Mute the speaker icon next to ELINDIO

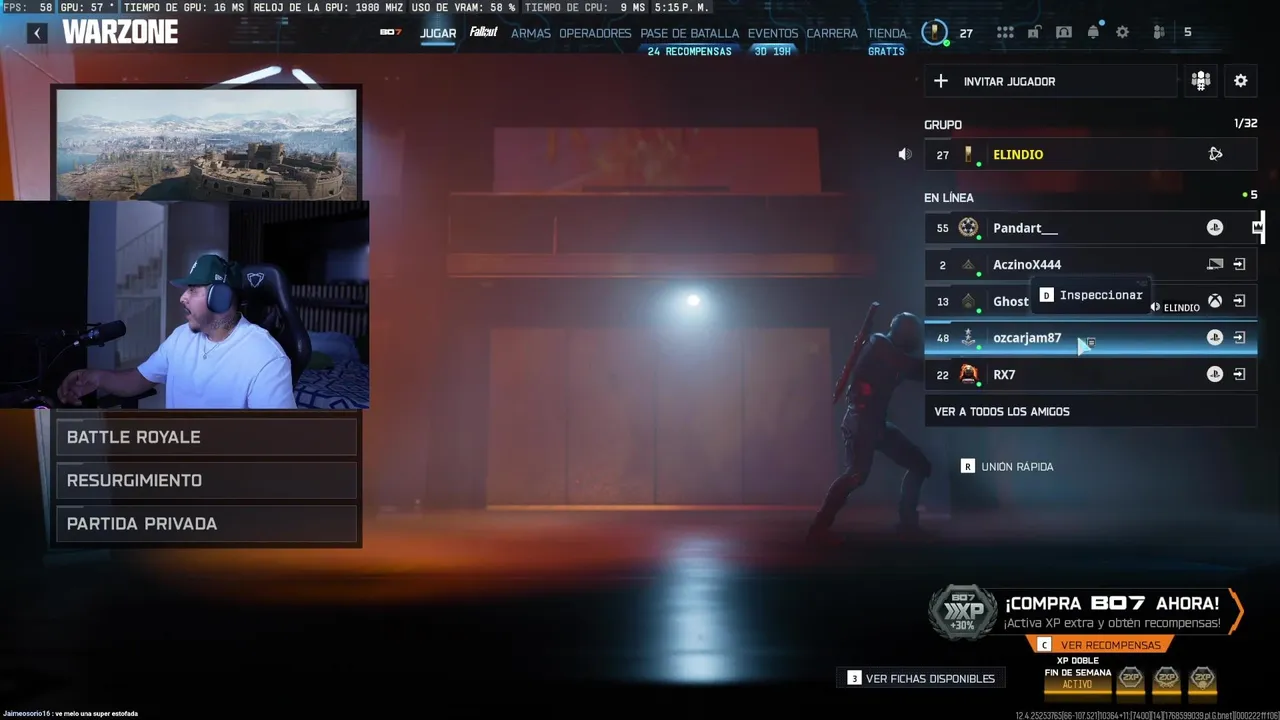[x=905, y=154]
